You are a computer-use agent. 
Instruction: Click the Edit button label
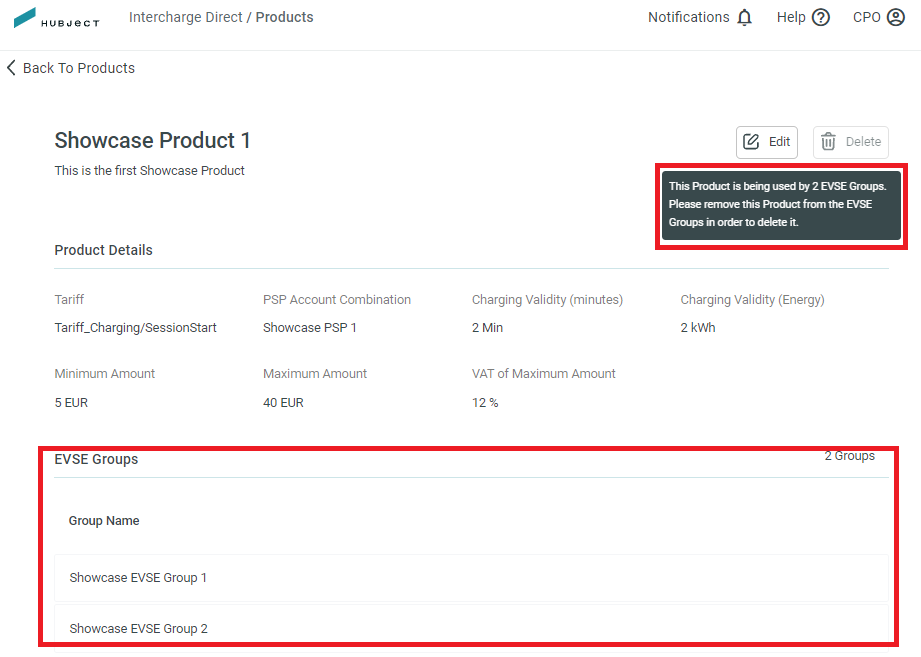click(x=779, y=141)
